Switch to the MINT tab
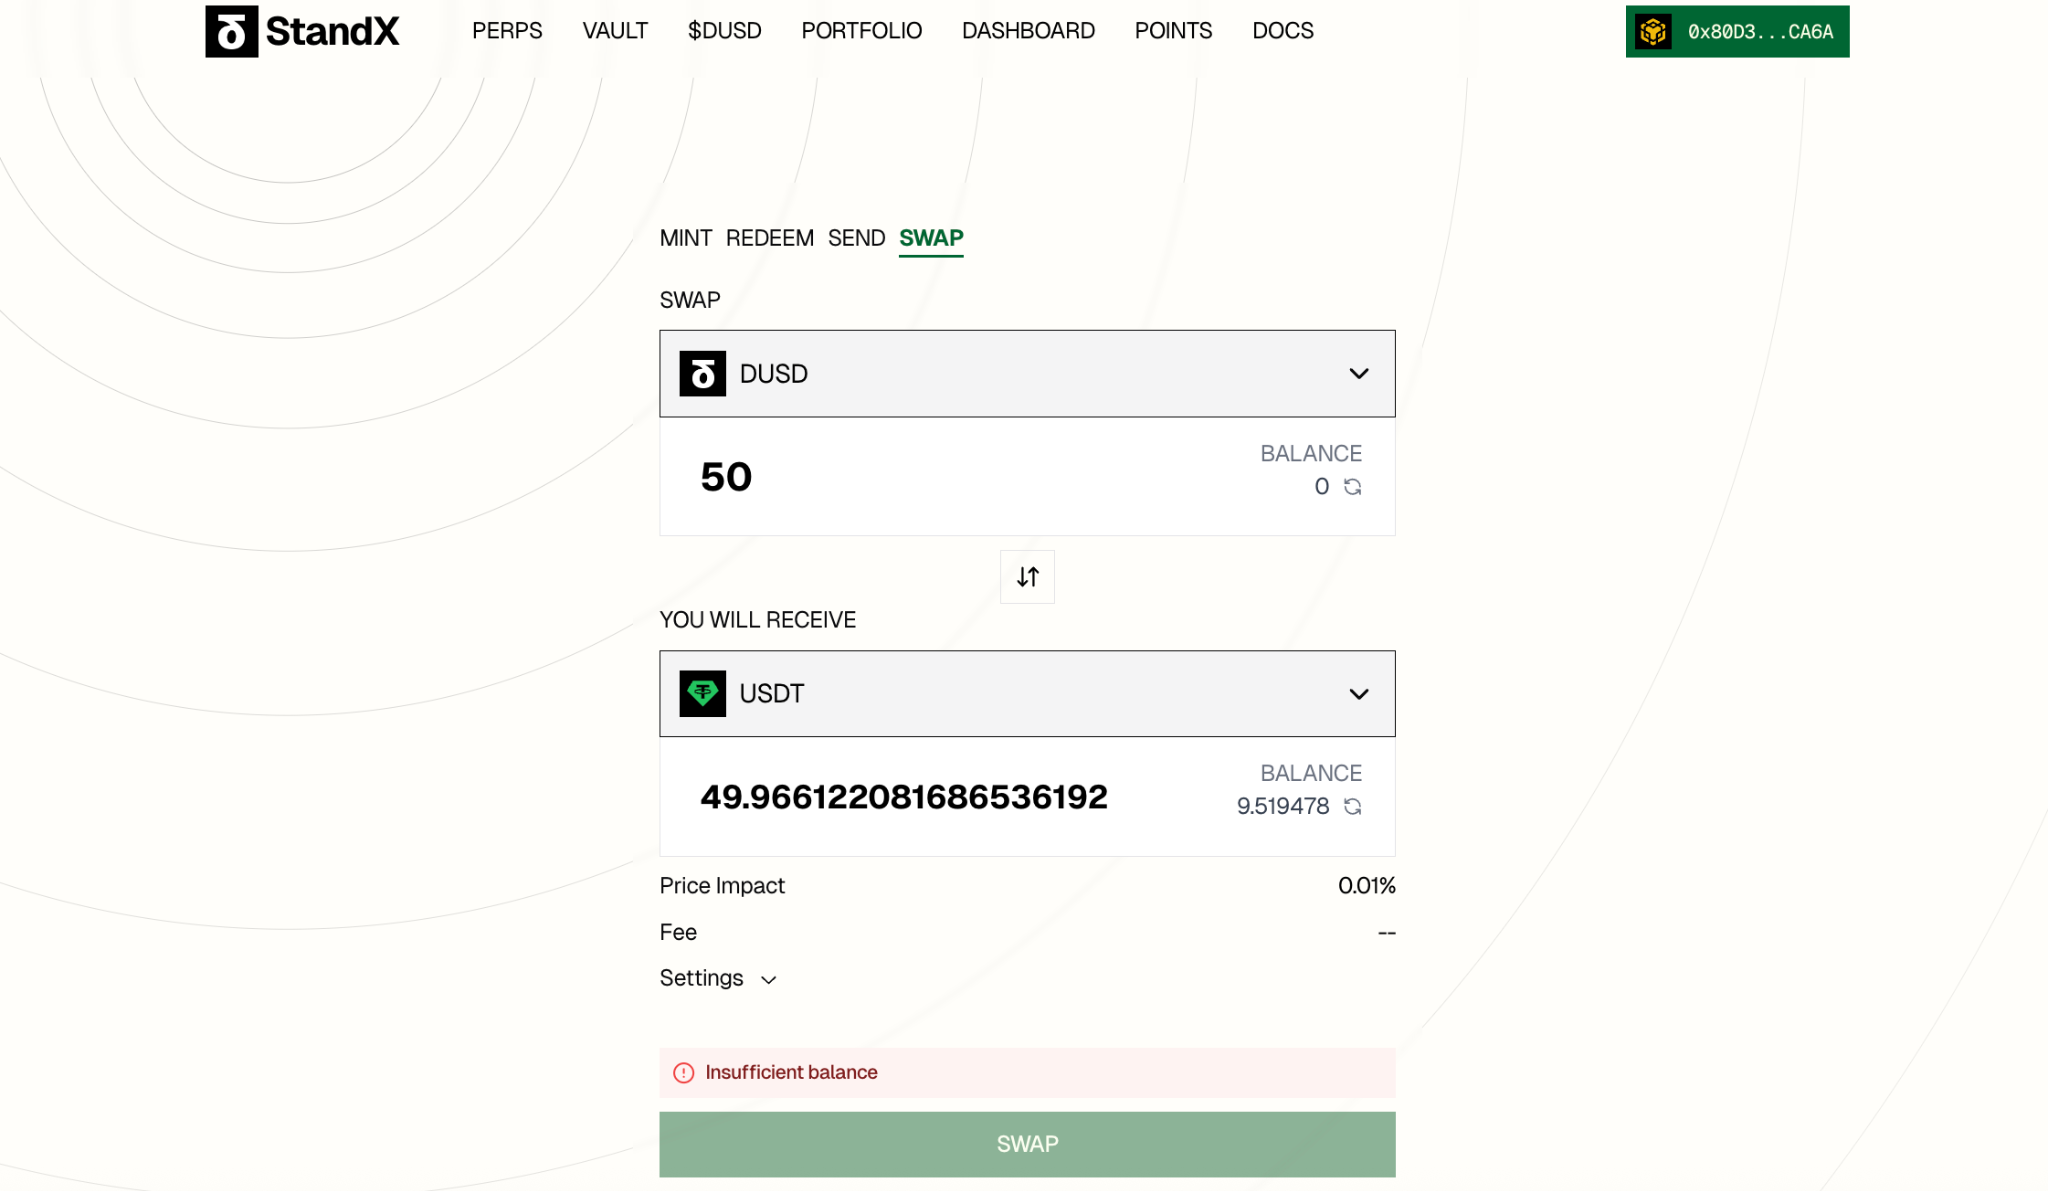This screenshot has width=2048, height=1191. (685, 238)
